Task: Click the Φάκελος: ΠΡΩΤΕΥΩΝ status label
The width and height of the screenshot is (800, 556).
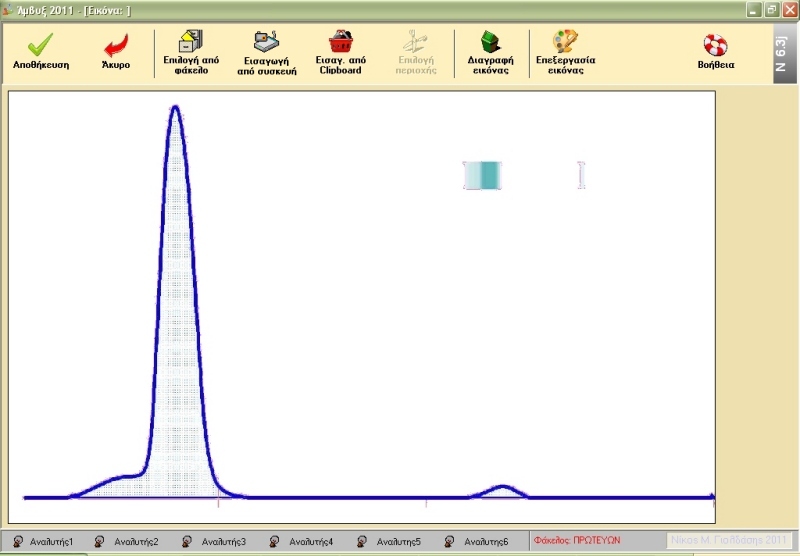Action: point(577,540)
